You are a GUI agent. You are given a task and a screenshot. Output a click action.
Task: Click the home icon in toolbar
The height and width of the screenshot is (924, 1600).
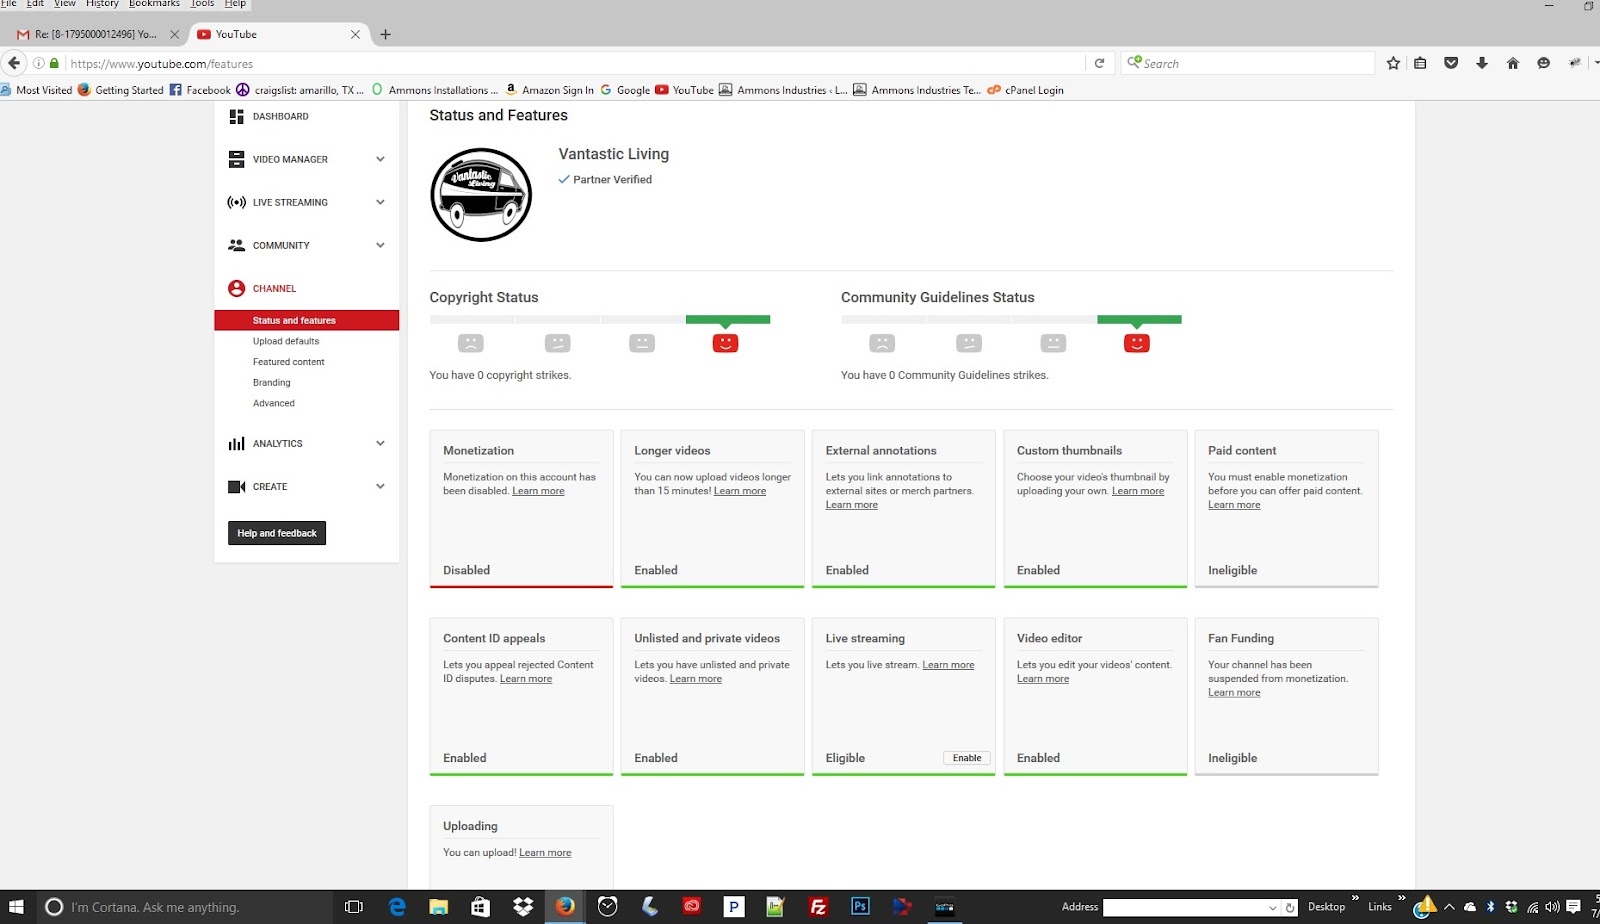tap(1513, 63)
